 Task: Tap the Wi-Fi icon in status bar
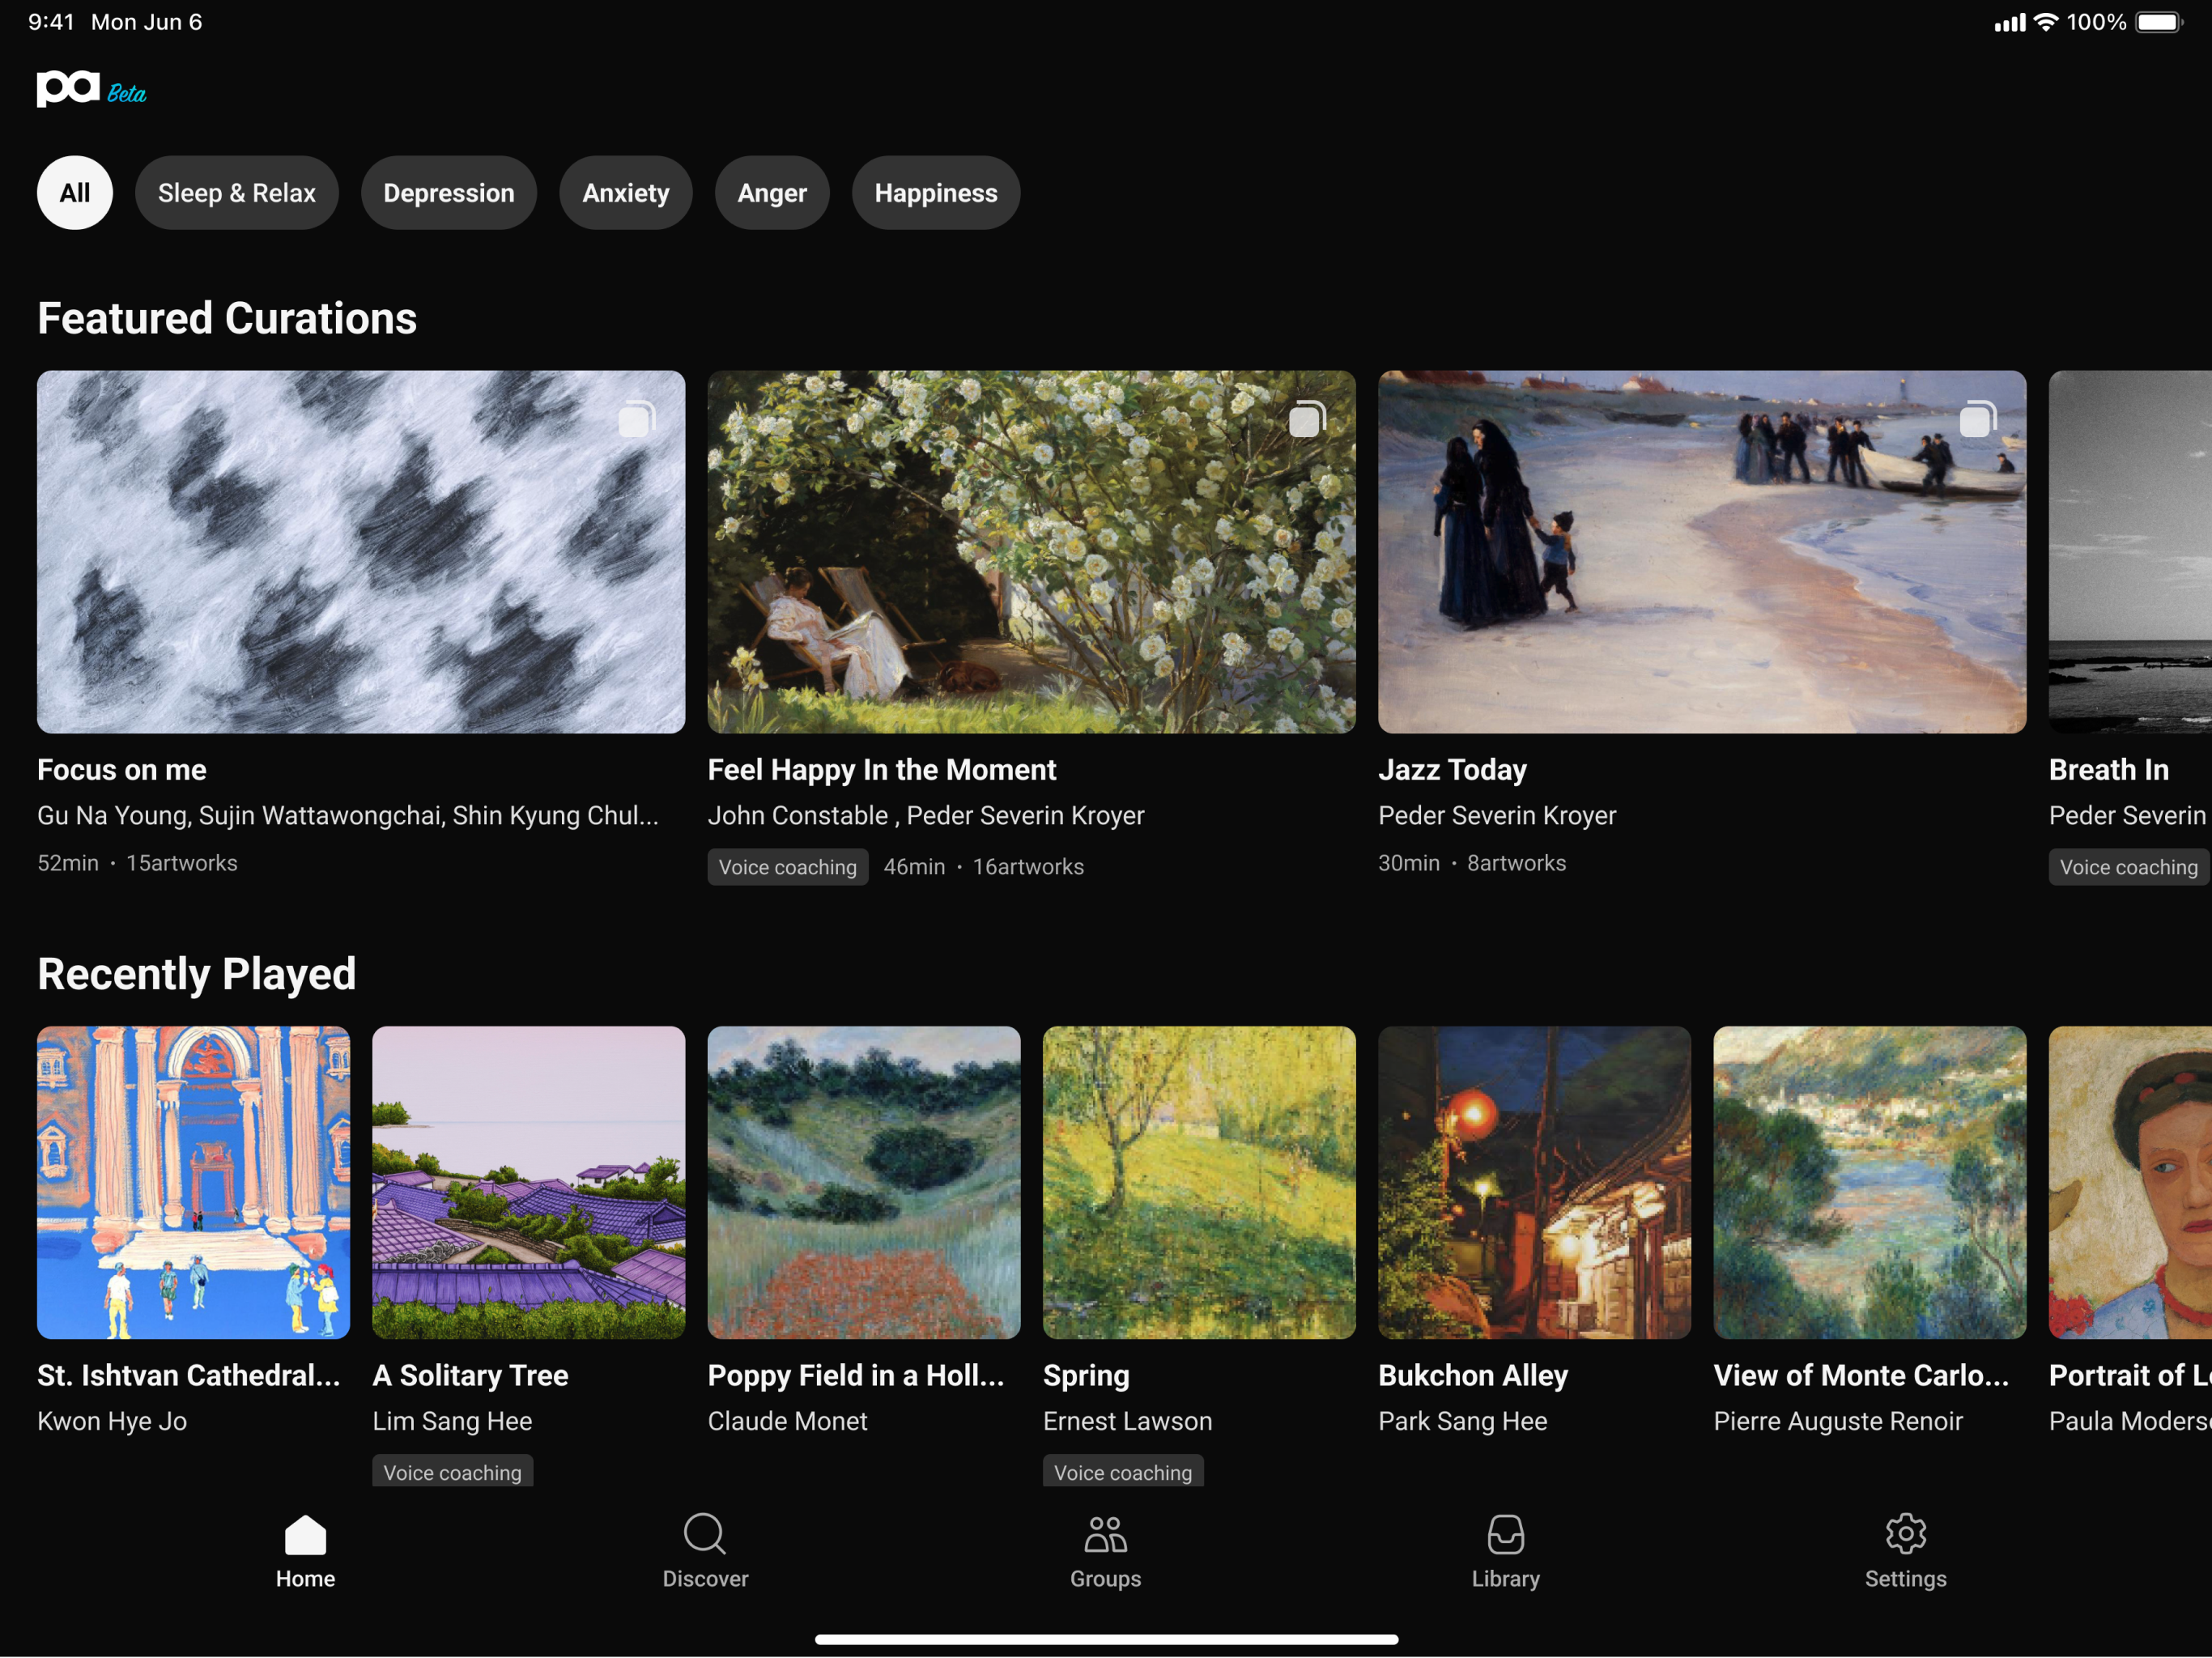click(x=2045, y=22)
